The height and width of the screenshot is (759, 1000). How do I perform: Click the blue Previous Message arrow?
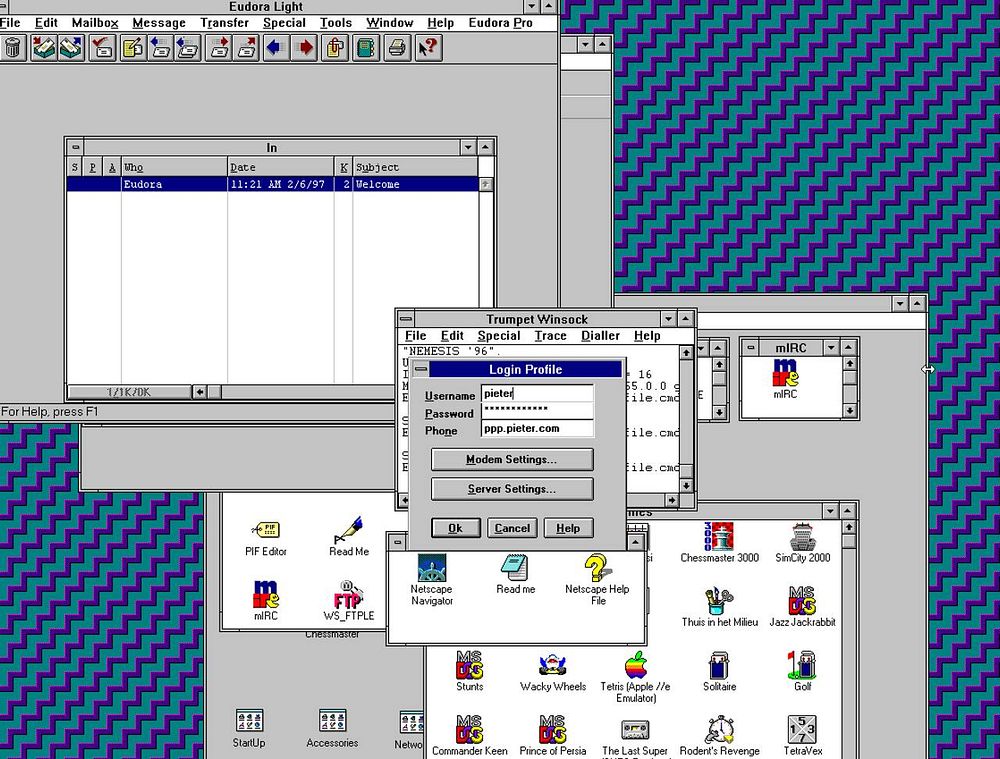pyautogui.click(x=276, y=48)
